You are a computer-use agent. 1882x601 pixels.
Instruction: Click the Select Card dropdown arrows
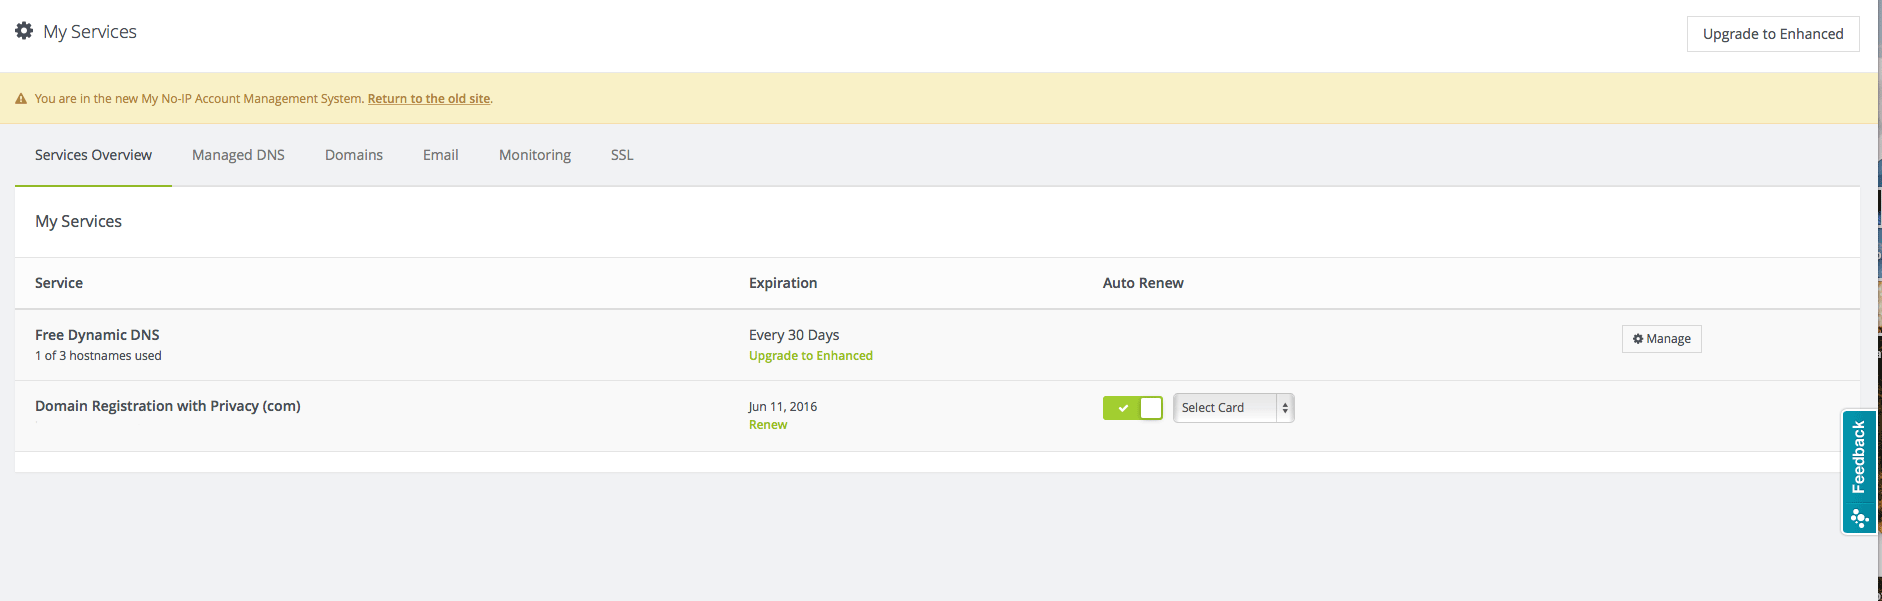(x=1285, y=408)
